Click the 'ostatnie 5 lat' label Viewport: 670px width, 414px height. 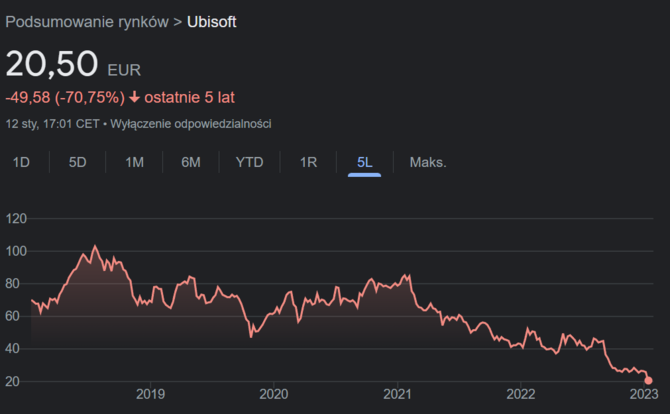click(x=189, y=97)
